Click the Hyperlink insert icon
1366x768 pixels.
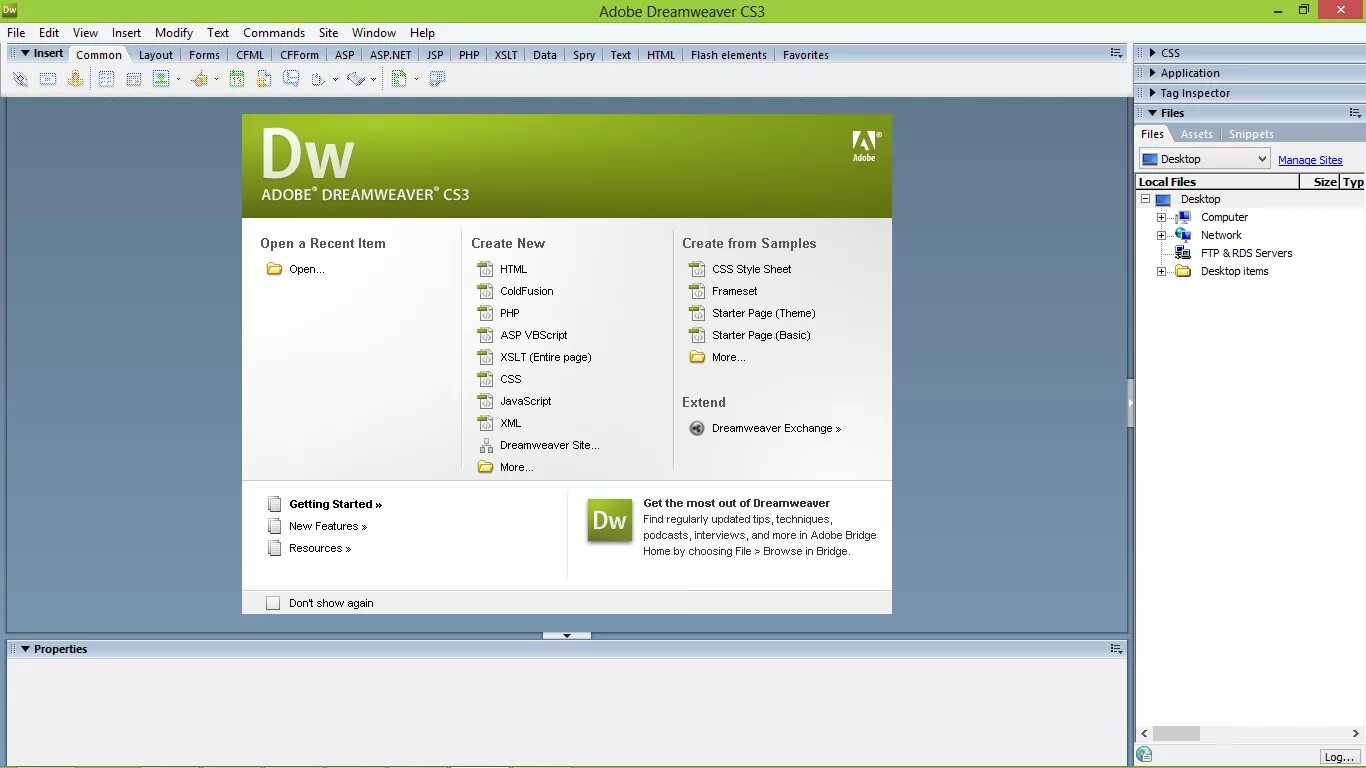click(x=20, y=79)
